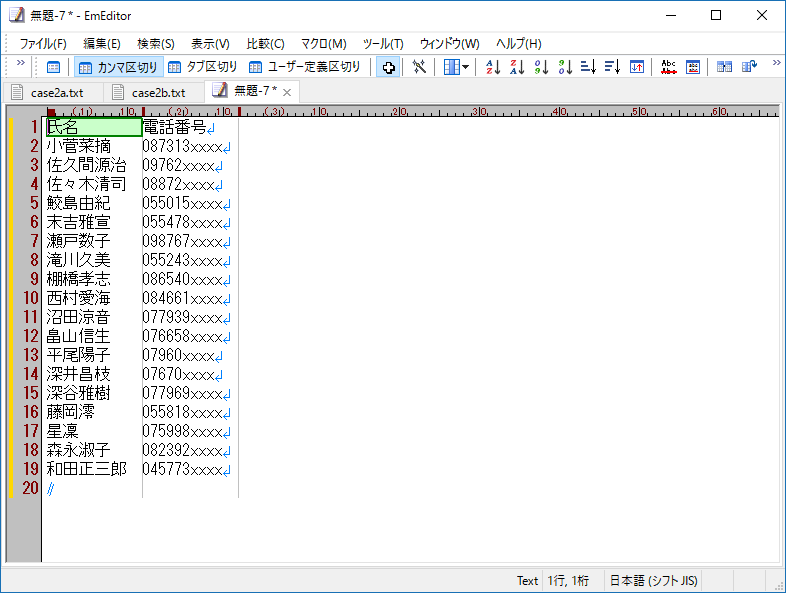
Task: Click the name 和田正三郎
Action: [86, 469]
